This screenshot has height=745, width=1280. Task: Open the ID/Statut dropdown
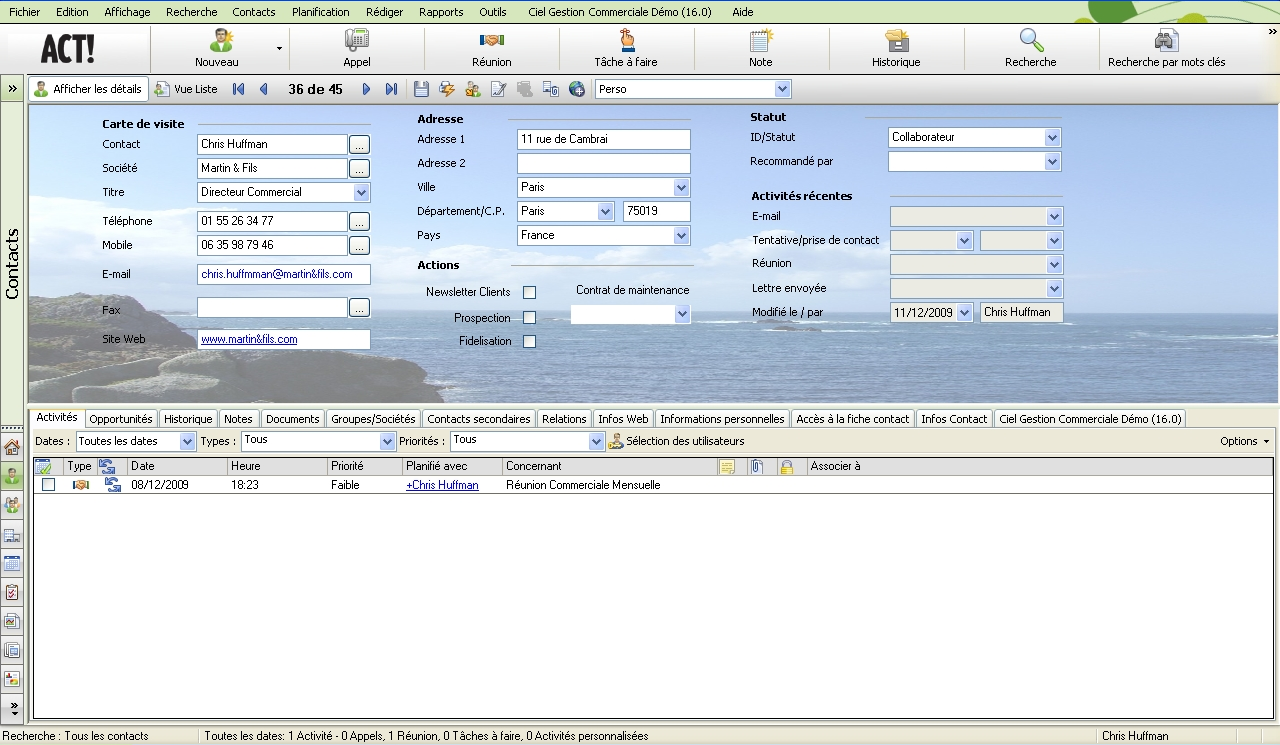pyautogui.click(x=1052, y=137)
